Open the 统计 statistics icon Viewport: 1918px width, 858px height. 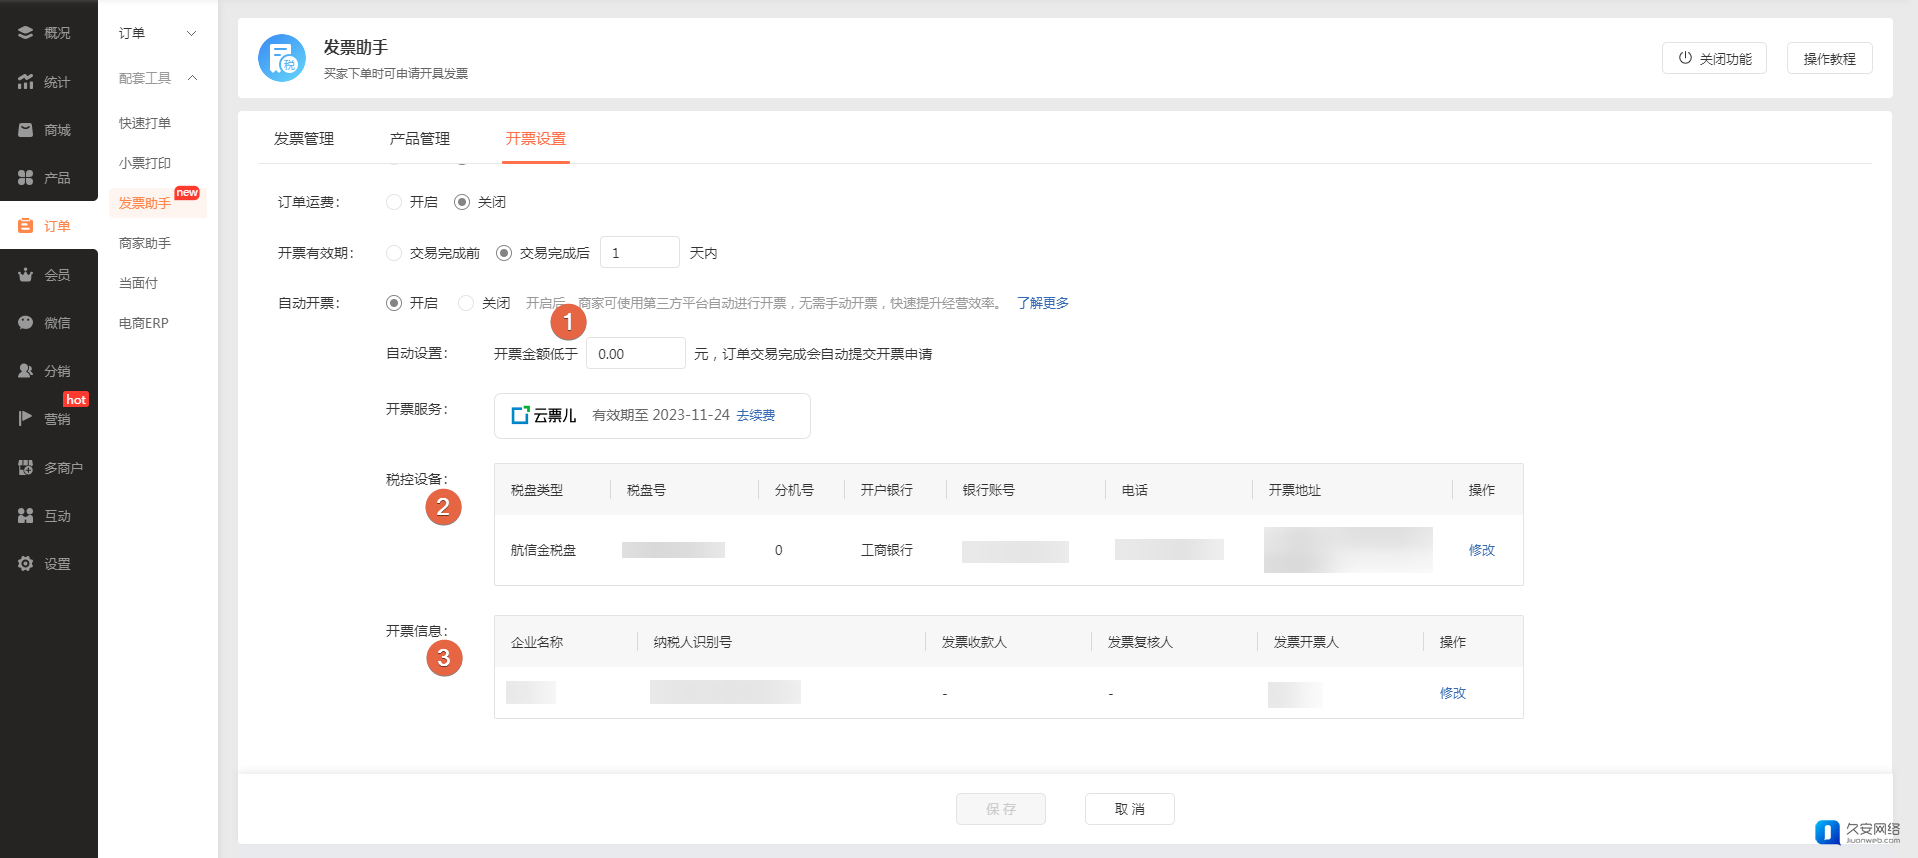[x=26, y=82]
